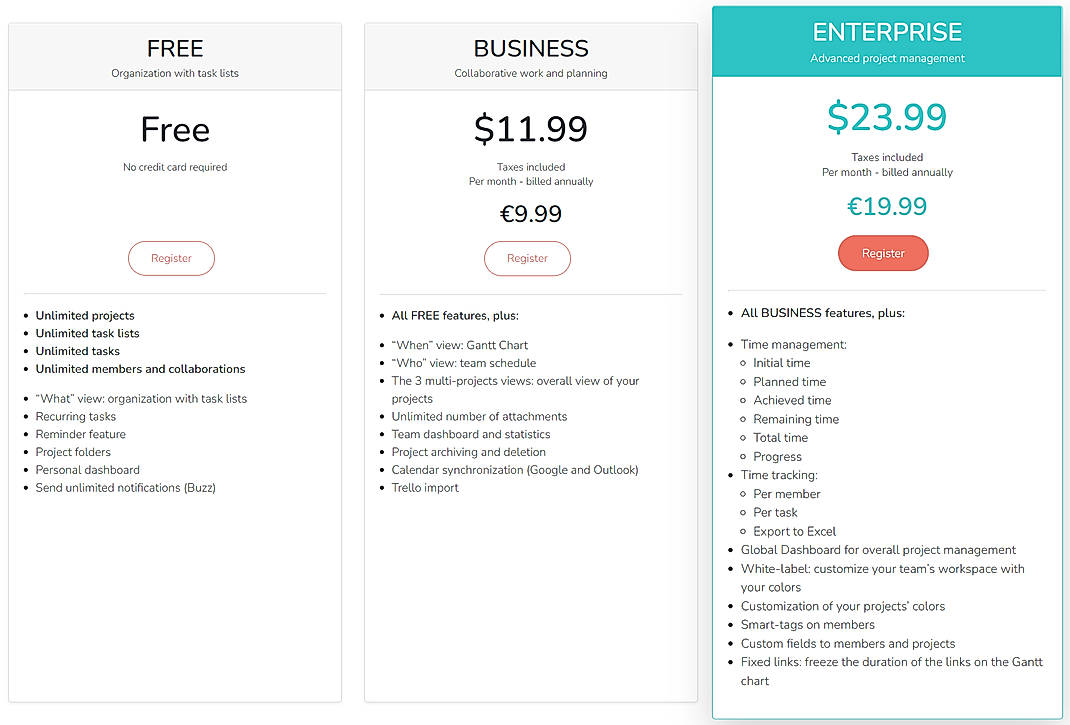Click the Register button on the Free plan
Image resolution: width=1070 pixels, height=725 pixels.
click(x=171, y=258)
